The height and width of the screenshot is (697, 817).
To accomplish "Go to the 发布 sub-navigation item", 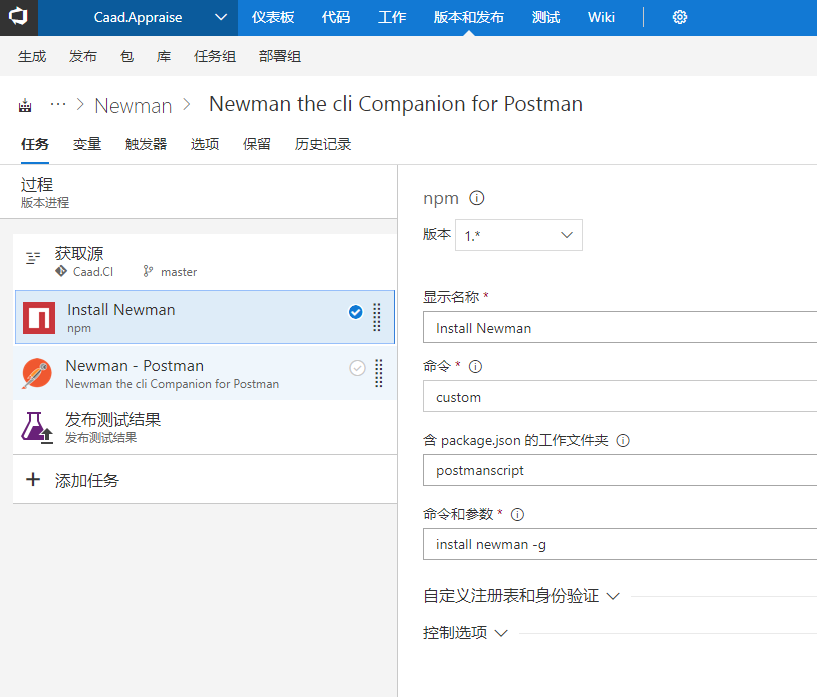I will coord(82,56).
